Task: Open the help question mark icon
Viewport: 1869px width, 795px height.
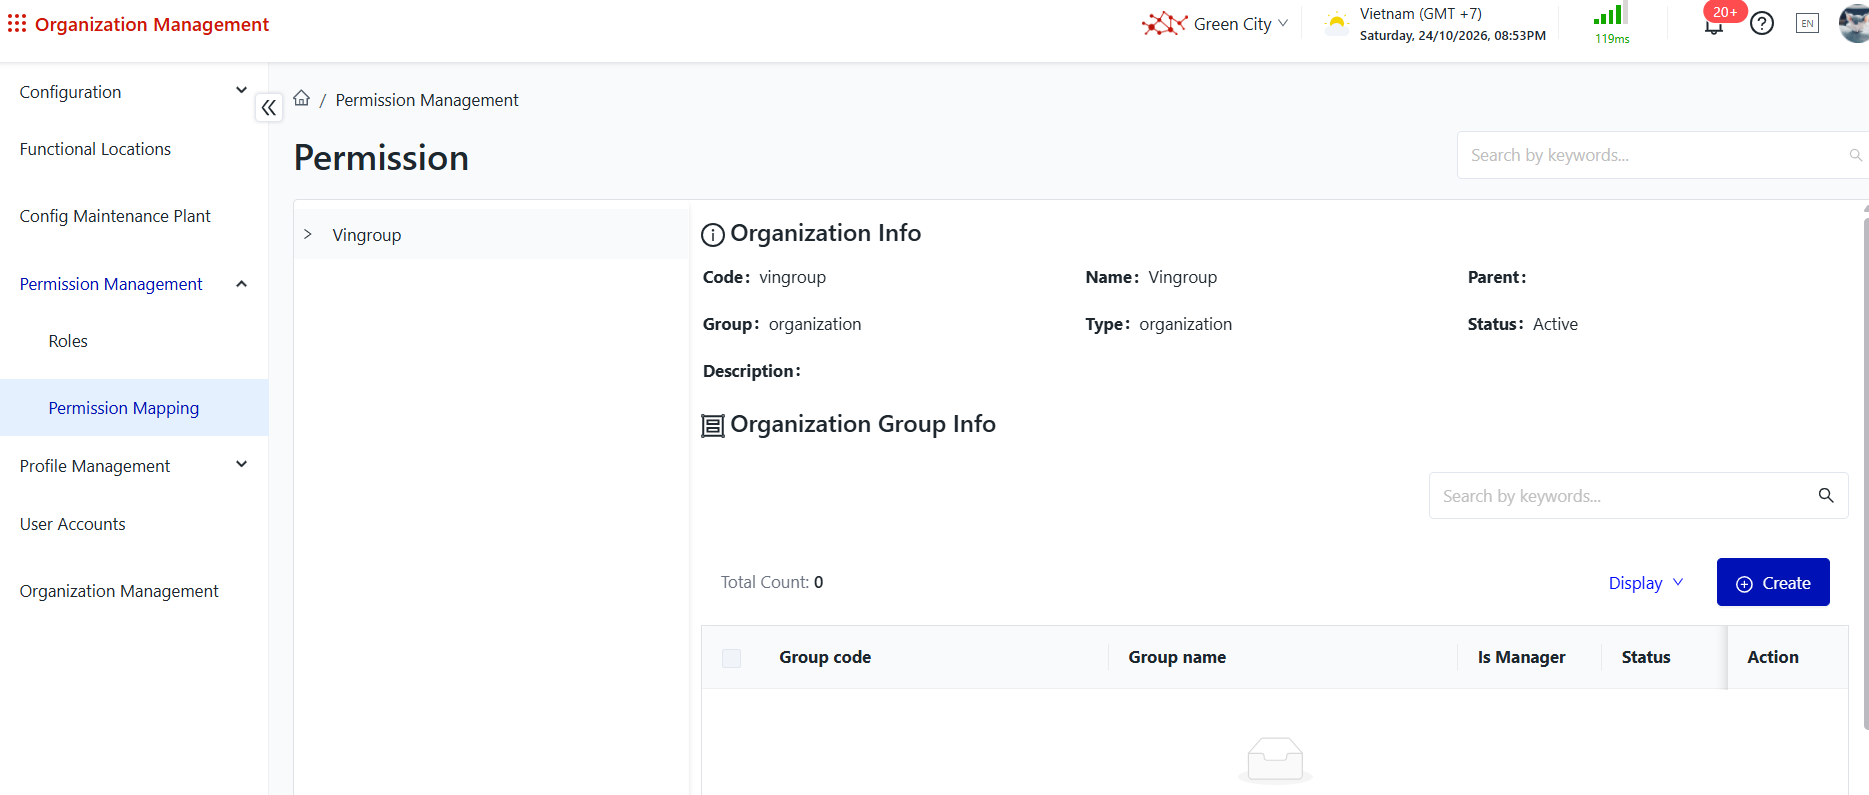Action: click(1762, 23)
